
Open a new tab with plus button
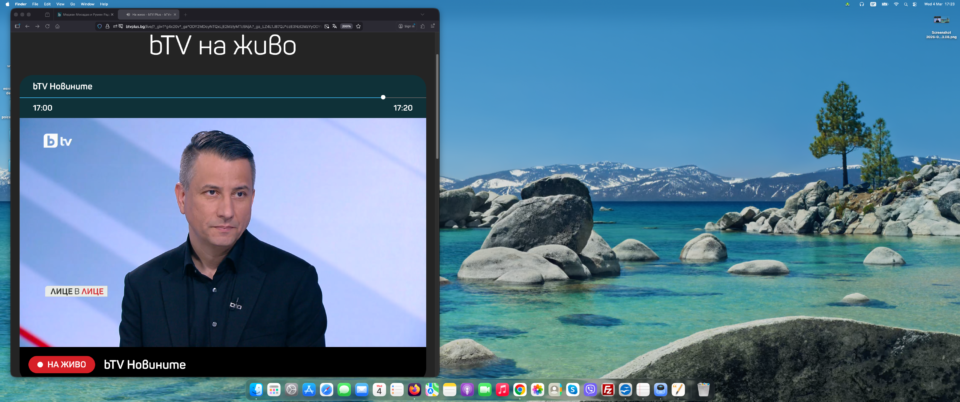187,15
